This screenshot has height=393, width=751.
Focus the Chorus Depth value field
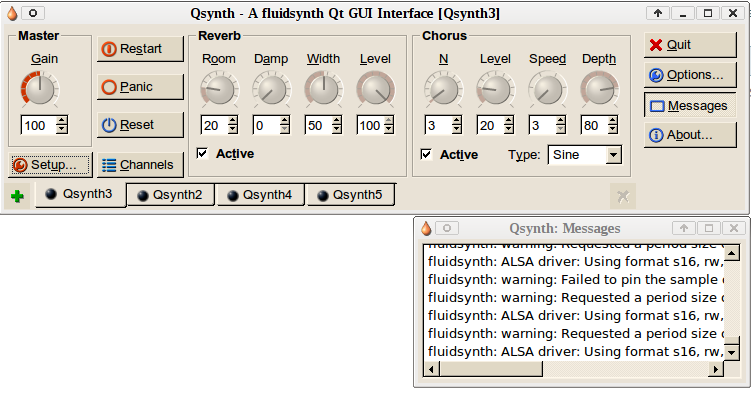594,126
